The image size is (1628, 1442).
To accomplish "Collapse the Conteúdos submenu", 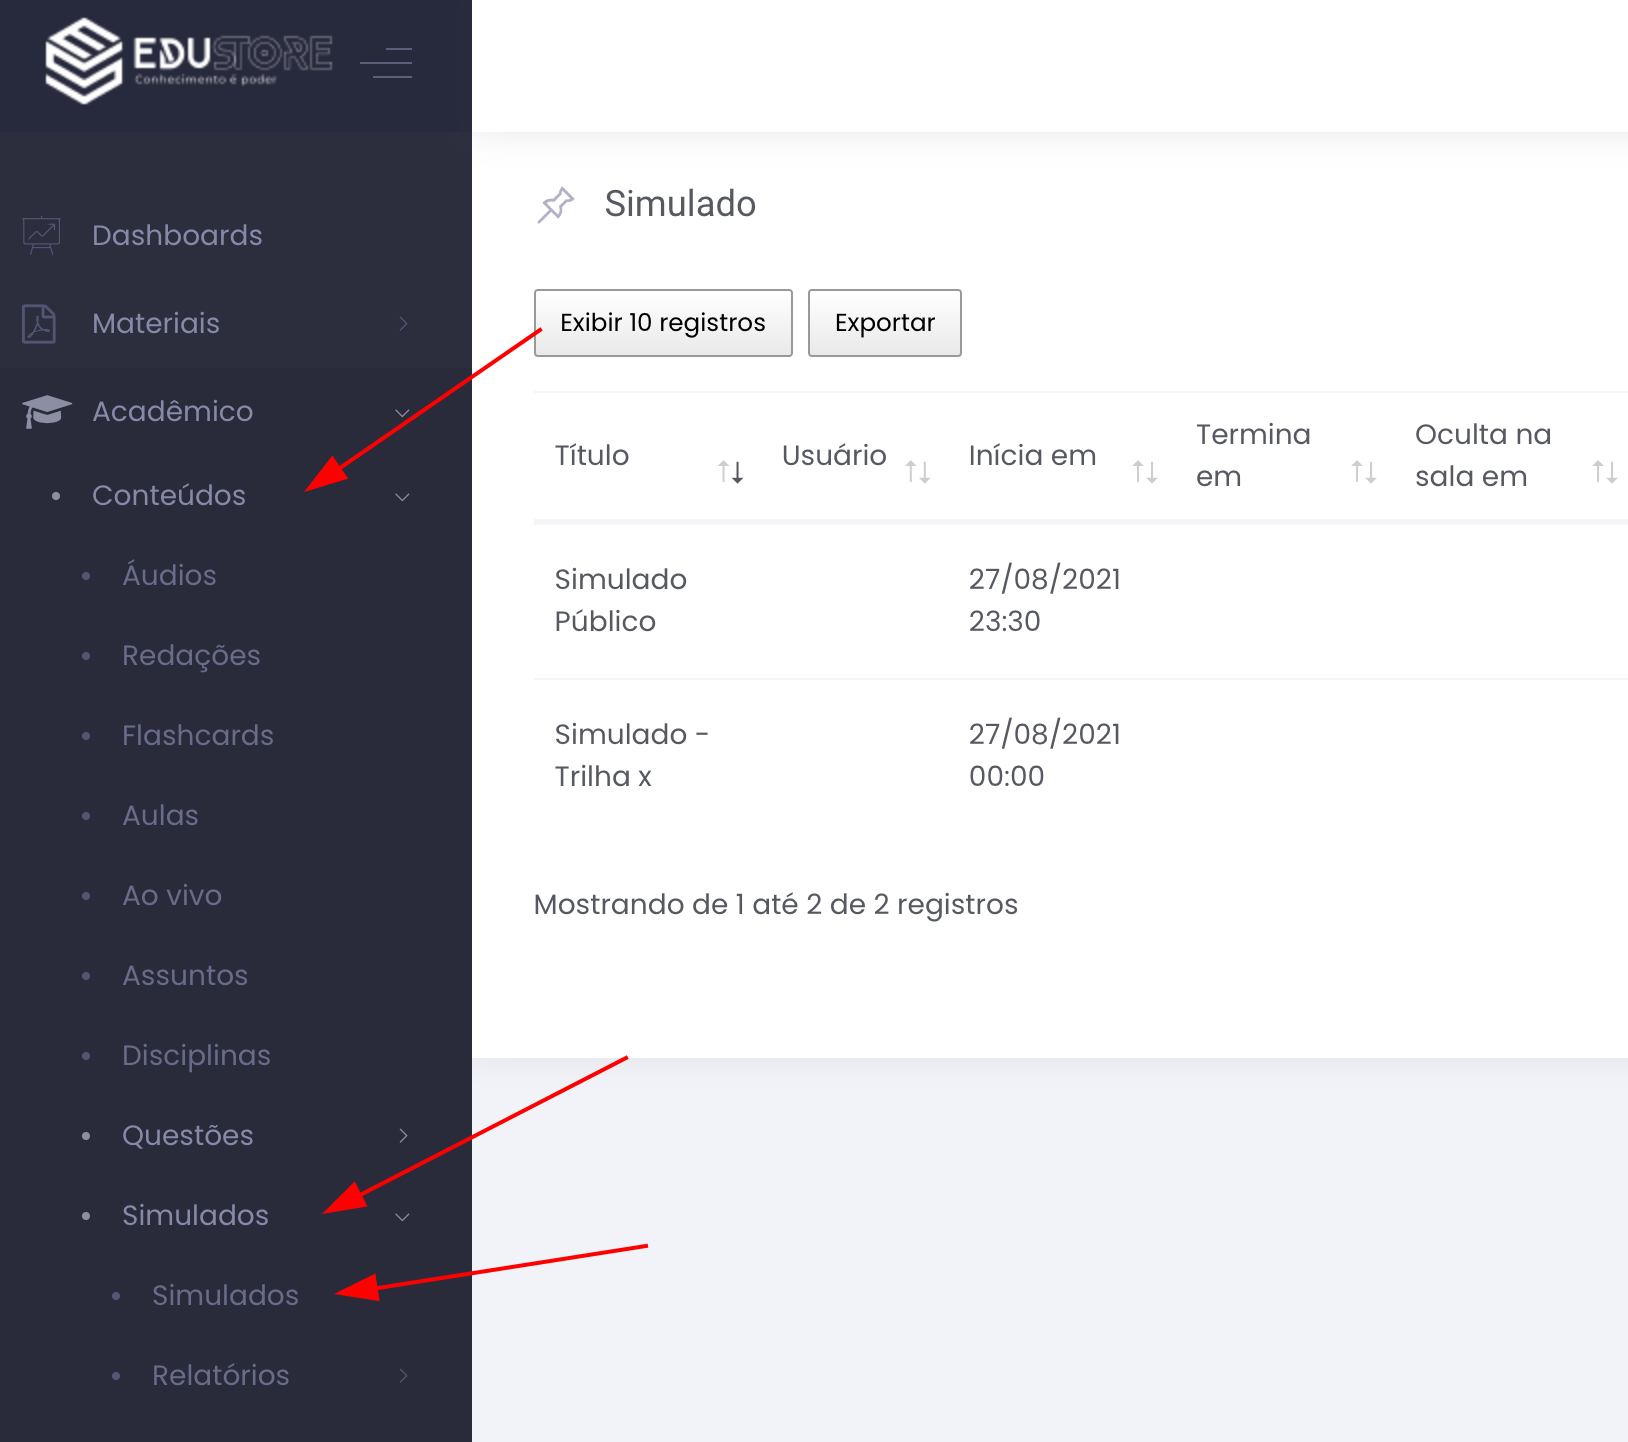I will (402, 497).
